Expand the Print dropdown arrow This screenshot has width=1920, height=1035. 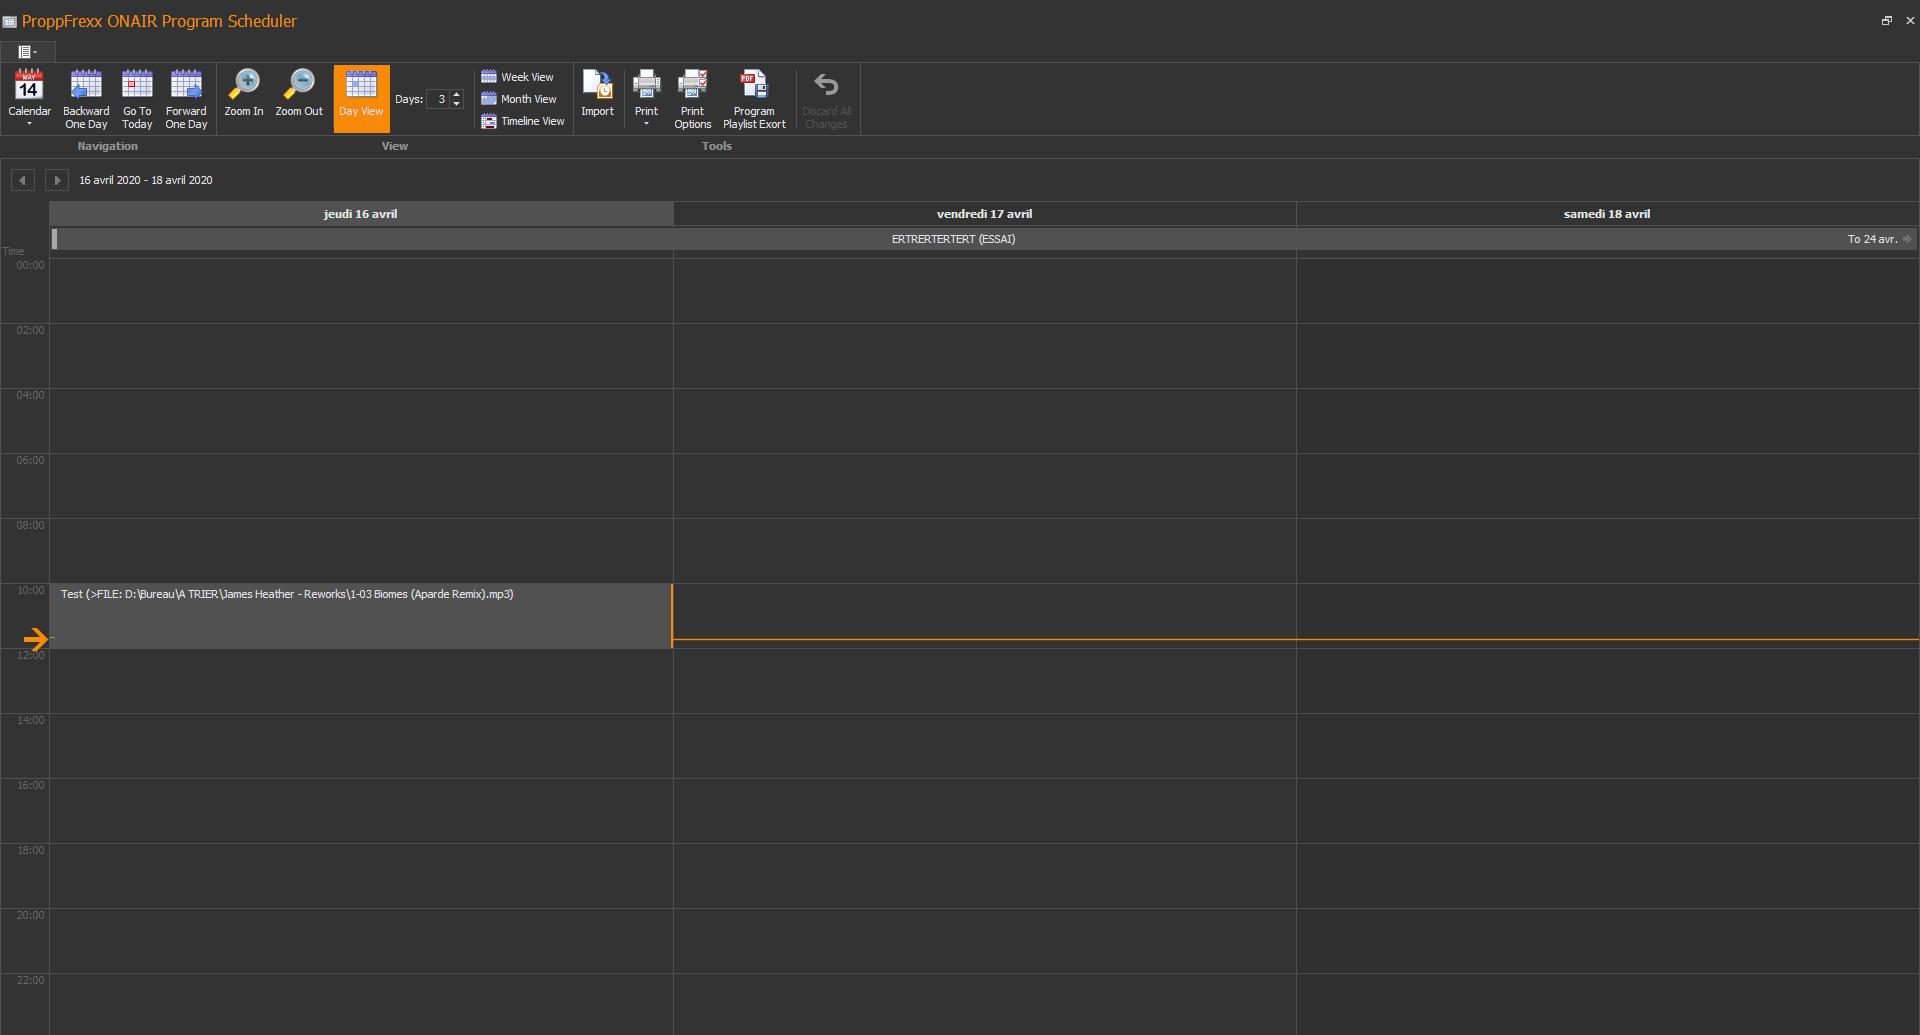tap(646, 124)
